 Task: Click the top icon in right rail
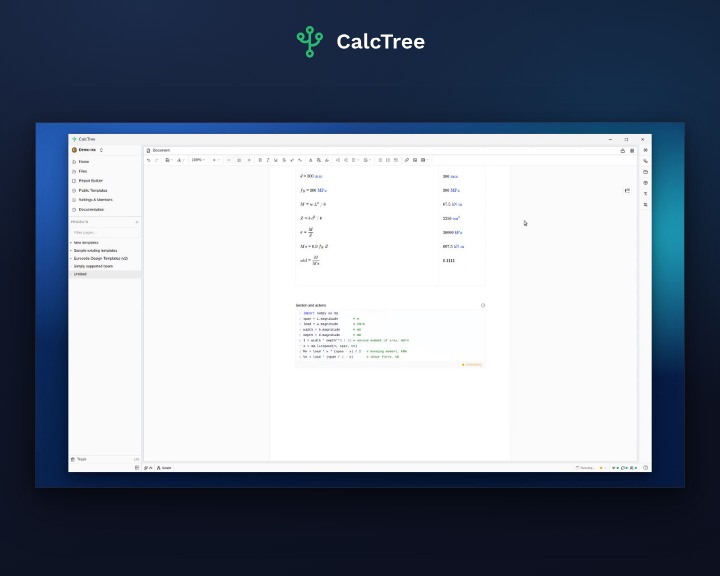coord(646,150)
